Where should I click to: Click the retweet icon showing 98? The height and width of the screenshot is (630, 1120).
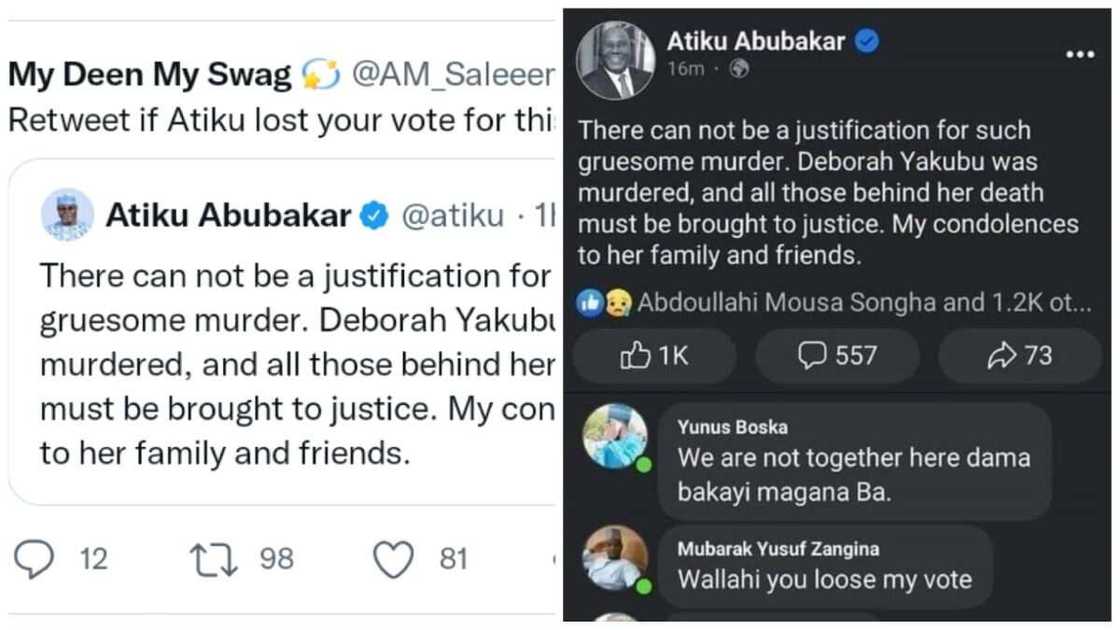click(216, 558)
